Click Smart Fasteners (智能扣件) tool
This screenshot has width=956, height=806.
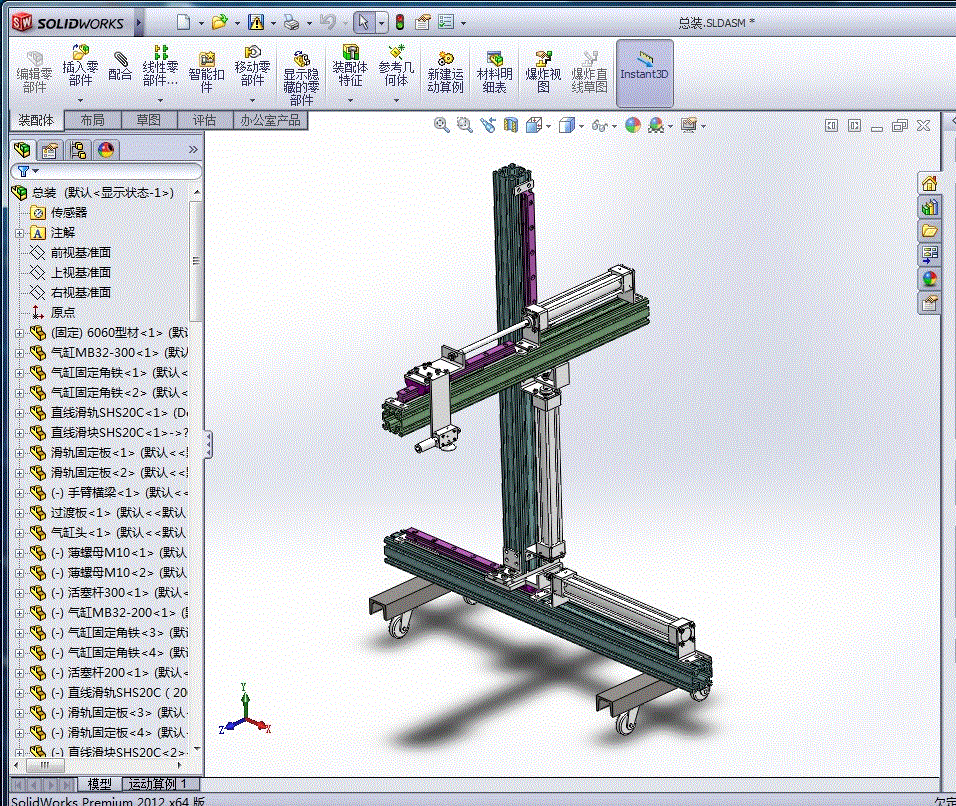pos(207,73)
